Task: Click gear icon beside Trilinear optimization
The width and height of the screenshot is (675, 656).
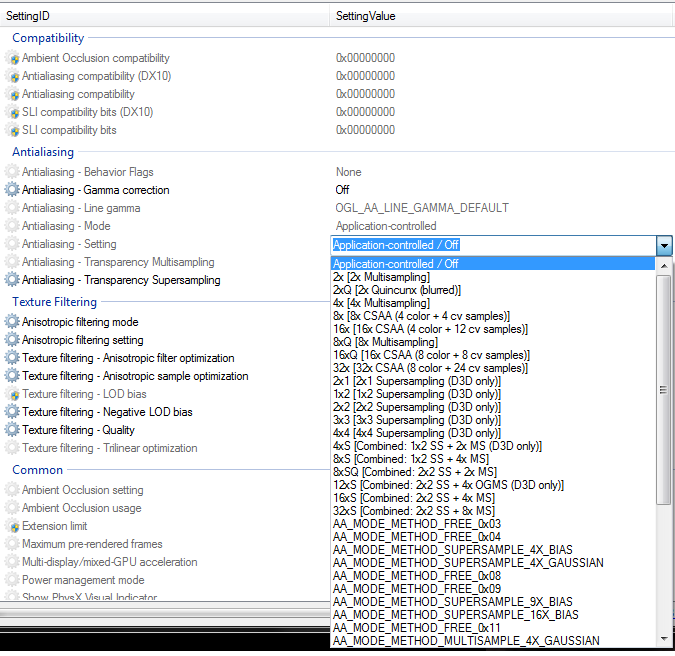Action: click(12, 448)
